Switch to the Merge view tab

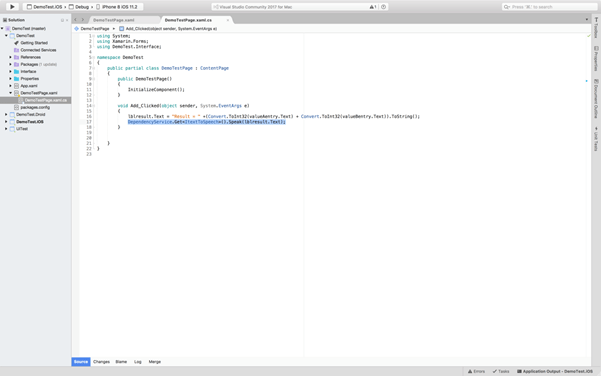[x=154, y=362]
